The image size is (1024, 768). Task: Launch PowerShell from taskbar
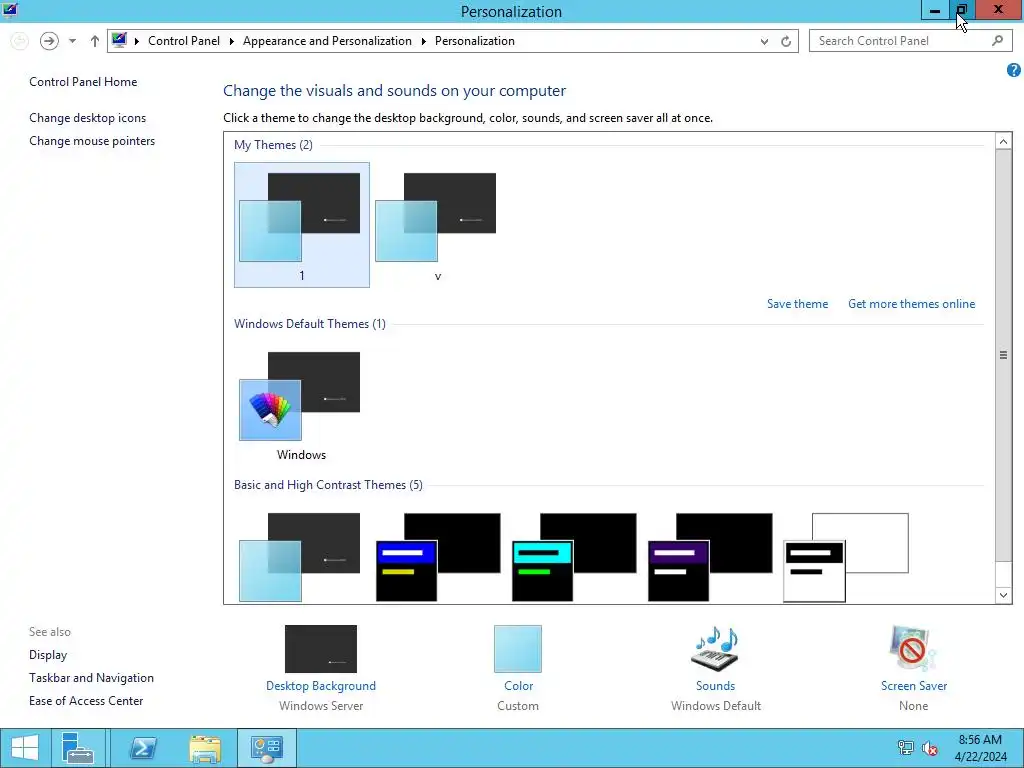pyautogui.click(x=142, y=748)
